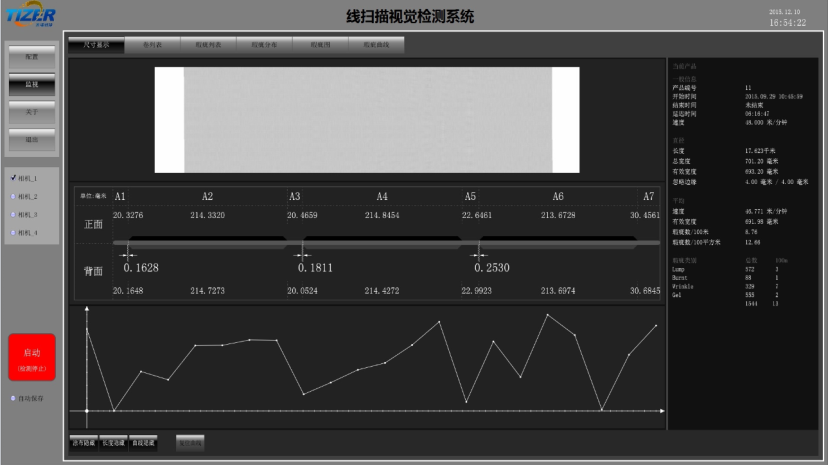828x465 pixels.
Task: Uncheck the 相机_1 camera checkbox
Action: pyautogui.click(x=13, y=178)
